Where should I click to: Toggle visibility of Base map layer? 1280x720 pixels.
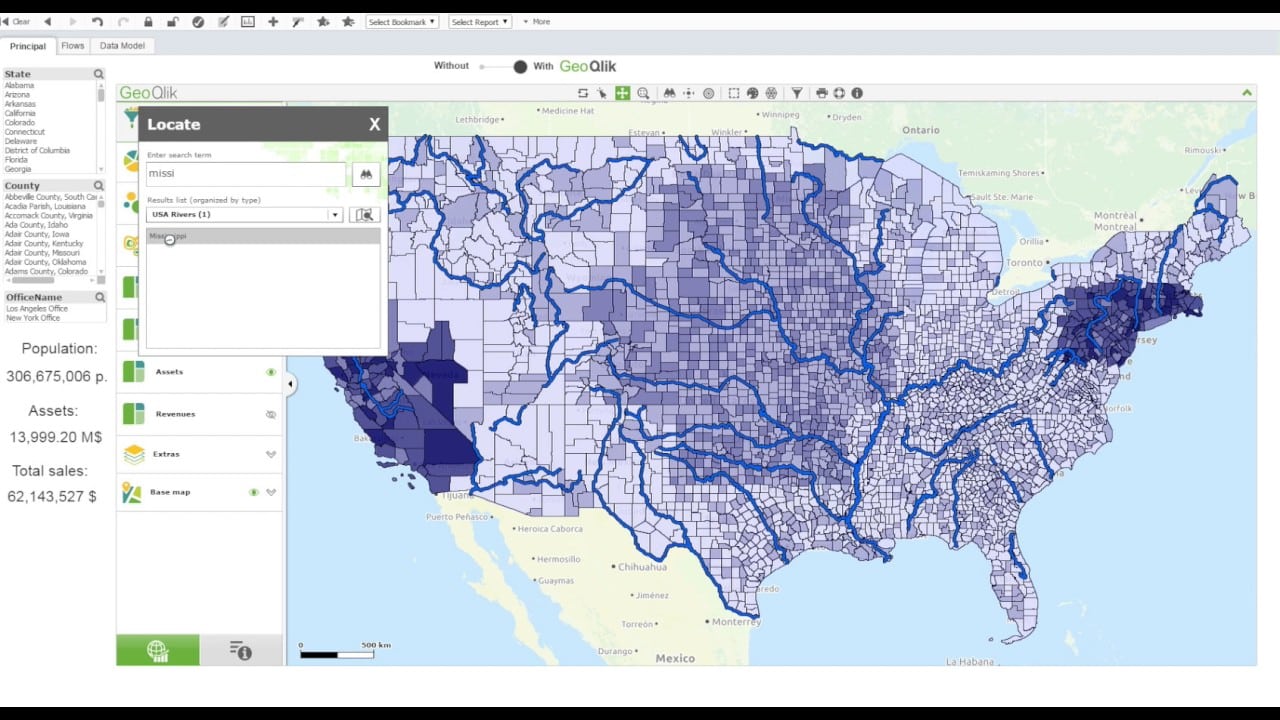pyautogui.click(x=253, y=492)
